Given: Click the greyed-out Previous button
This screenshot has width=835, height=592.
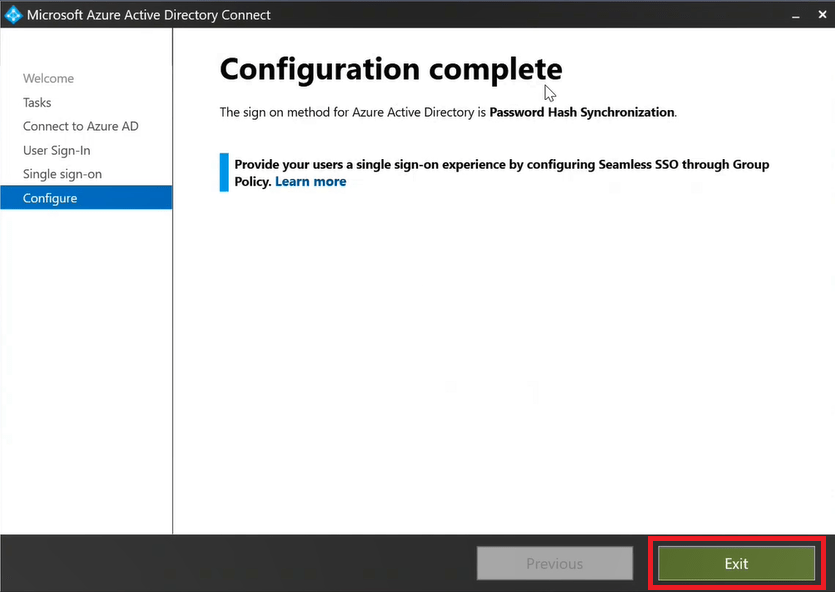Looking at the screenshot, I should click(554, 564).
